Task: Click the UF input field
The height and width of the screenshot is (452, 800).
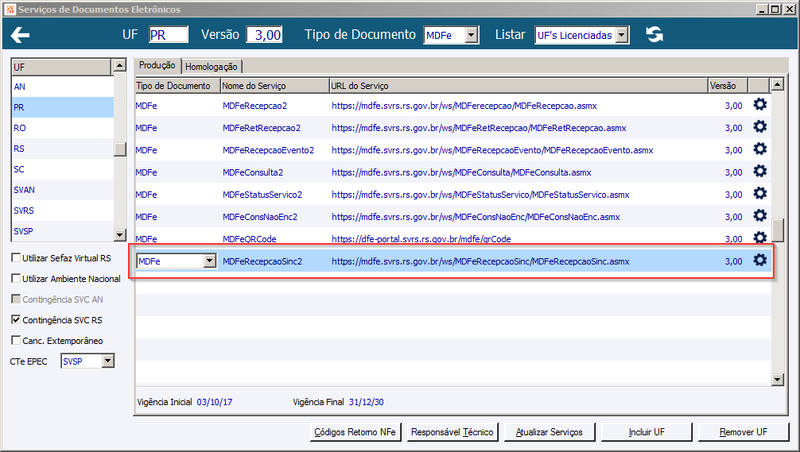Action: (x=168, y=35)
